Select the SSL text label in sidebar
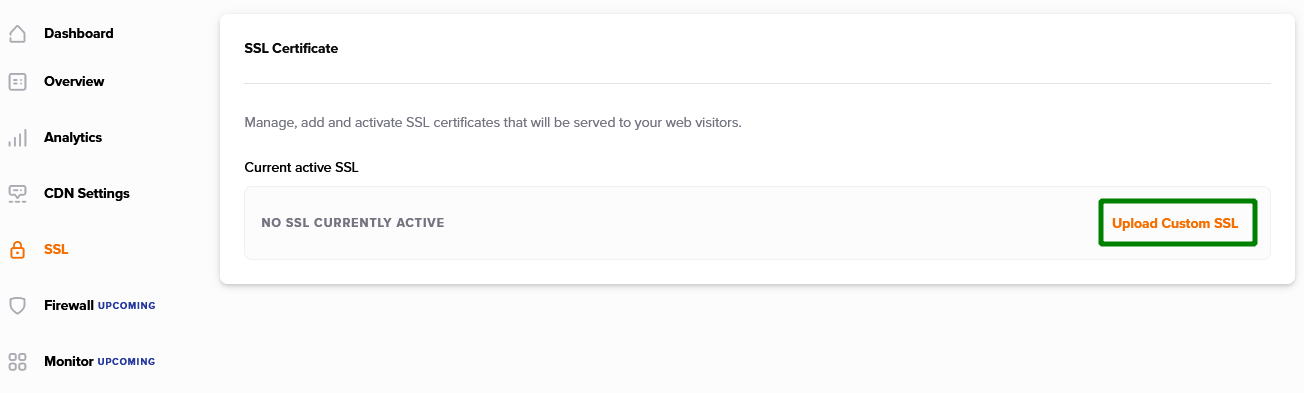1304x393 pixels. point(56,249)
